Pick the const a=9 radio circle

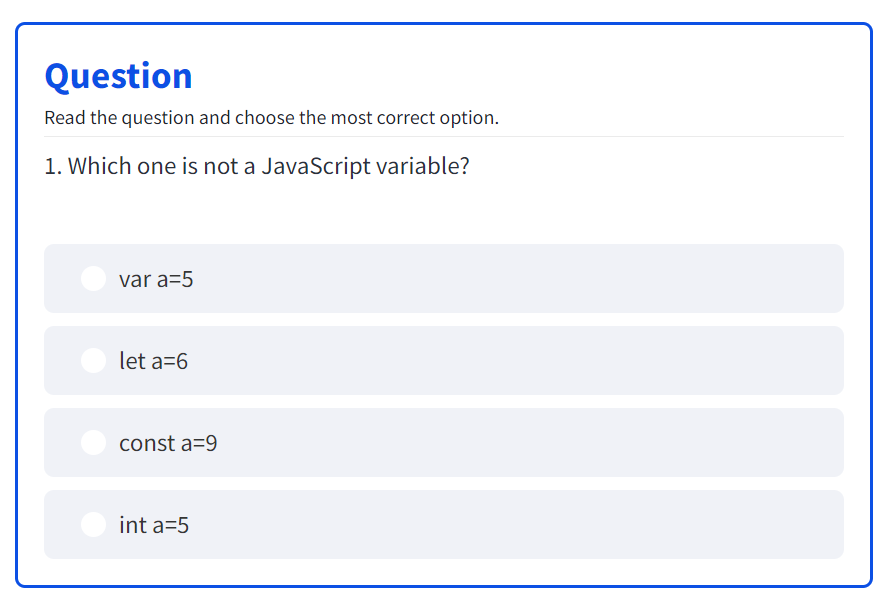click(93, 443)
